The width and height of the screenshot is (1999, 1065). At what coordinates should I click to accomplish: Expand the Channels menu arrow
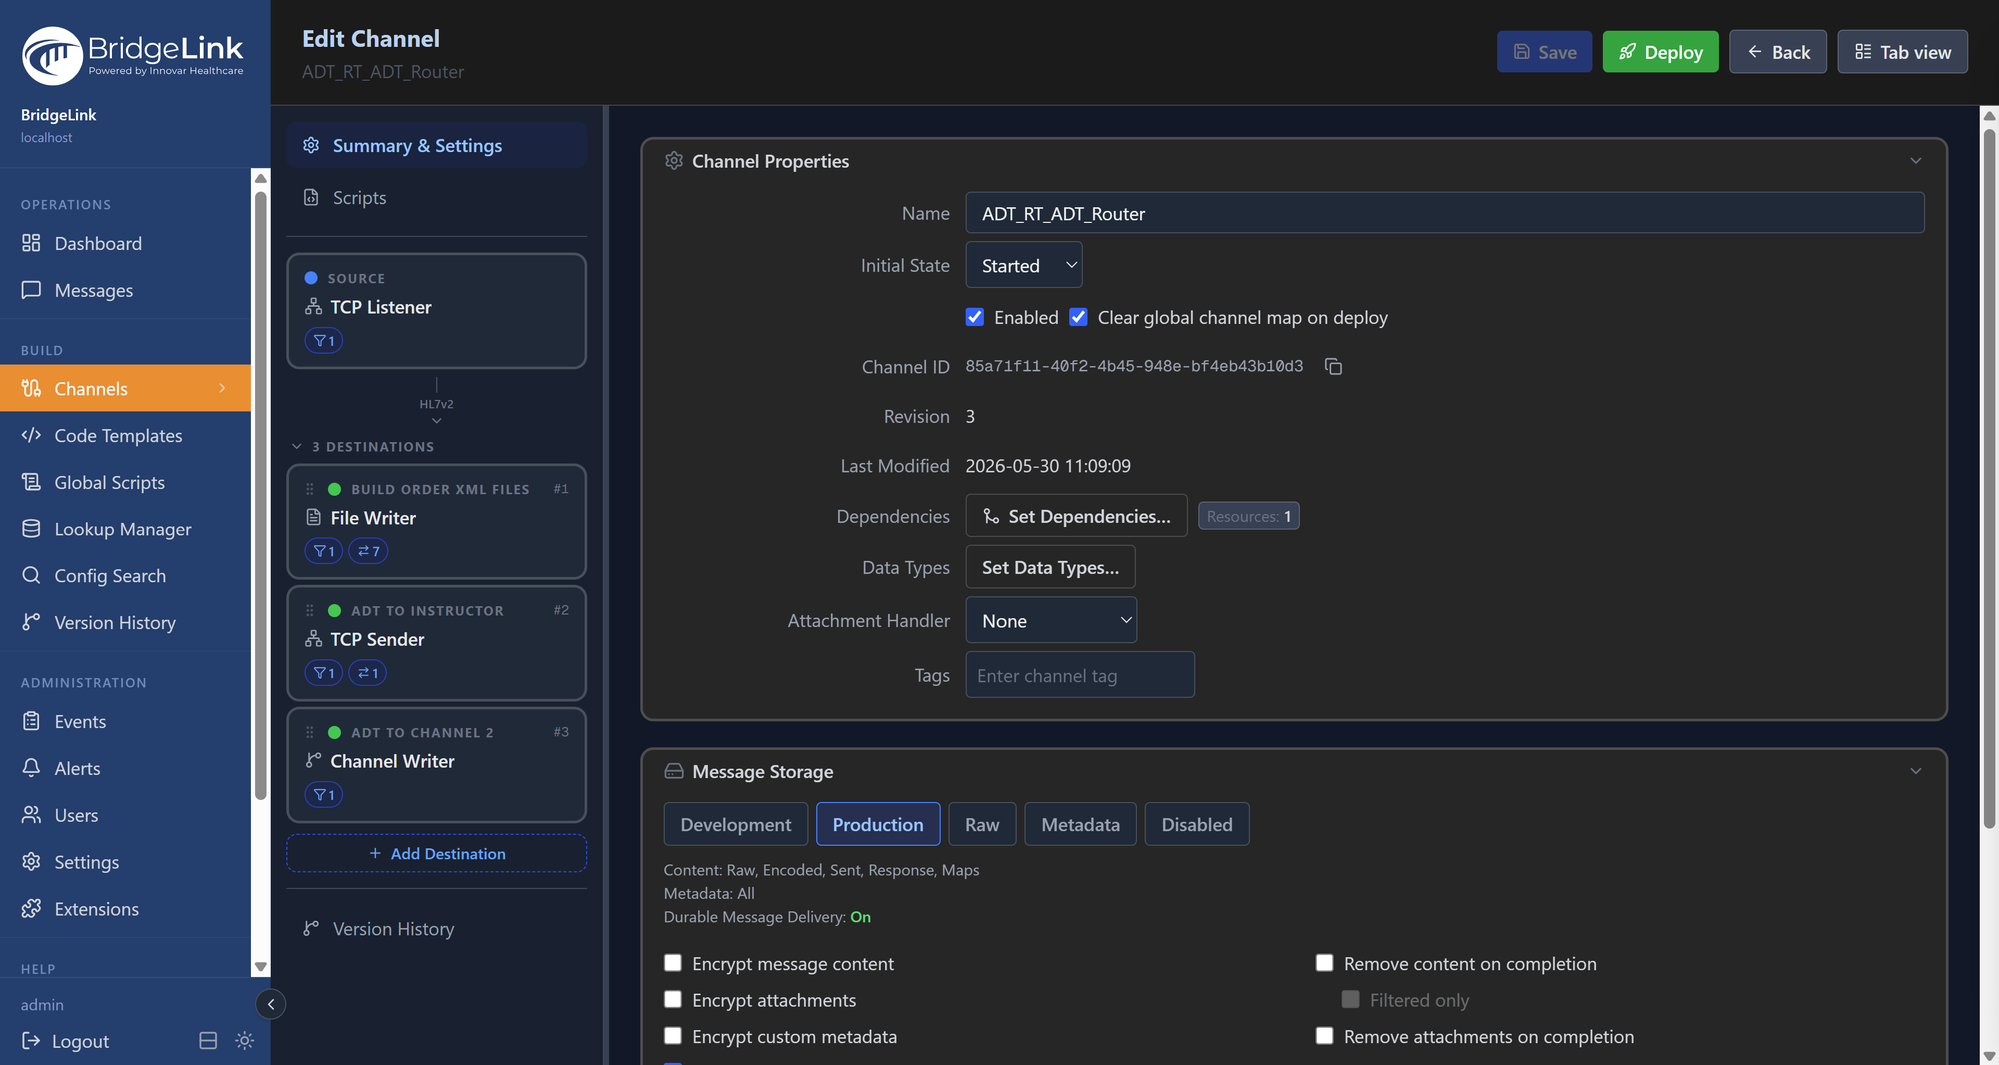tap(222, 388)
